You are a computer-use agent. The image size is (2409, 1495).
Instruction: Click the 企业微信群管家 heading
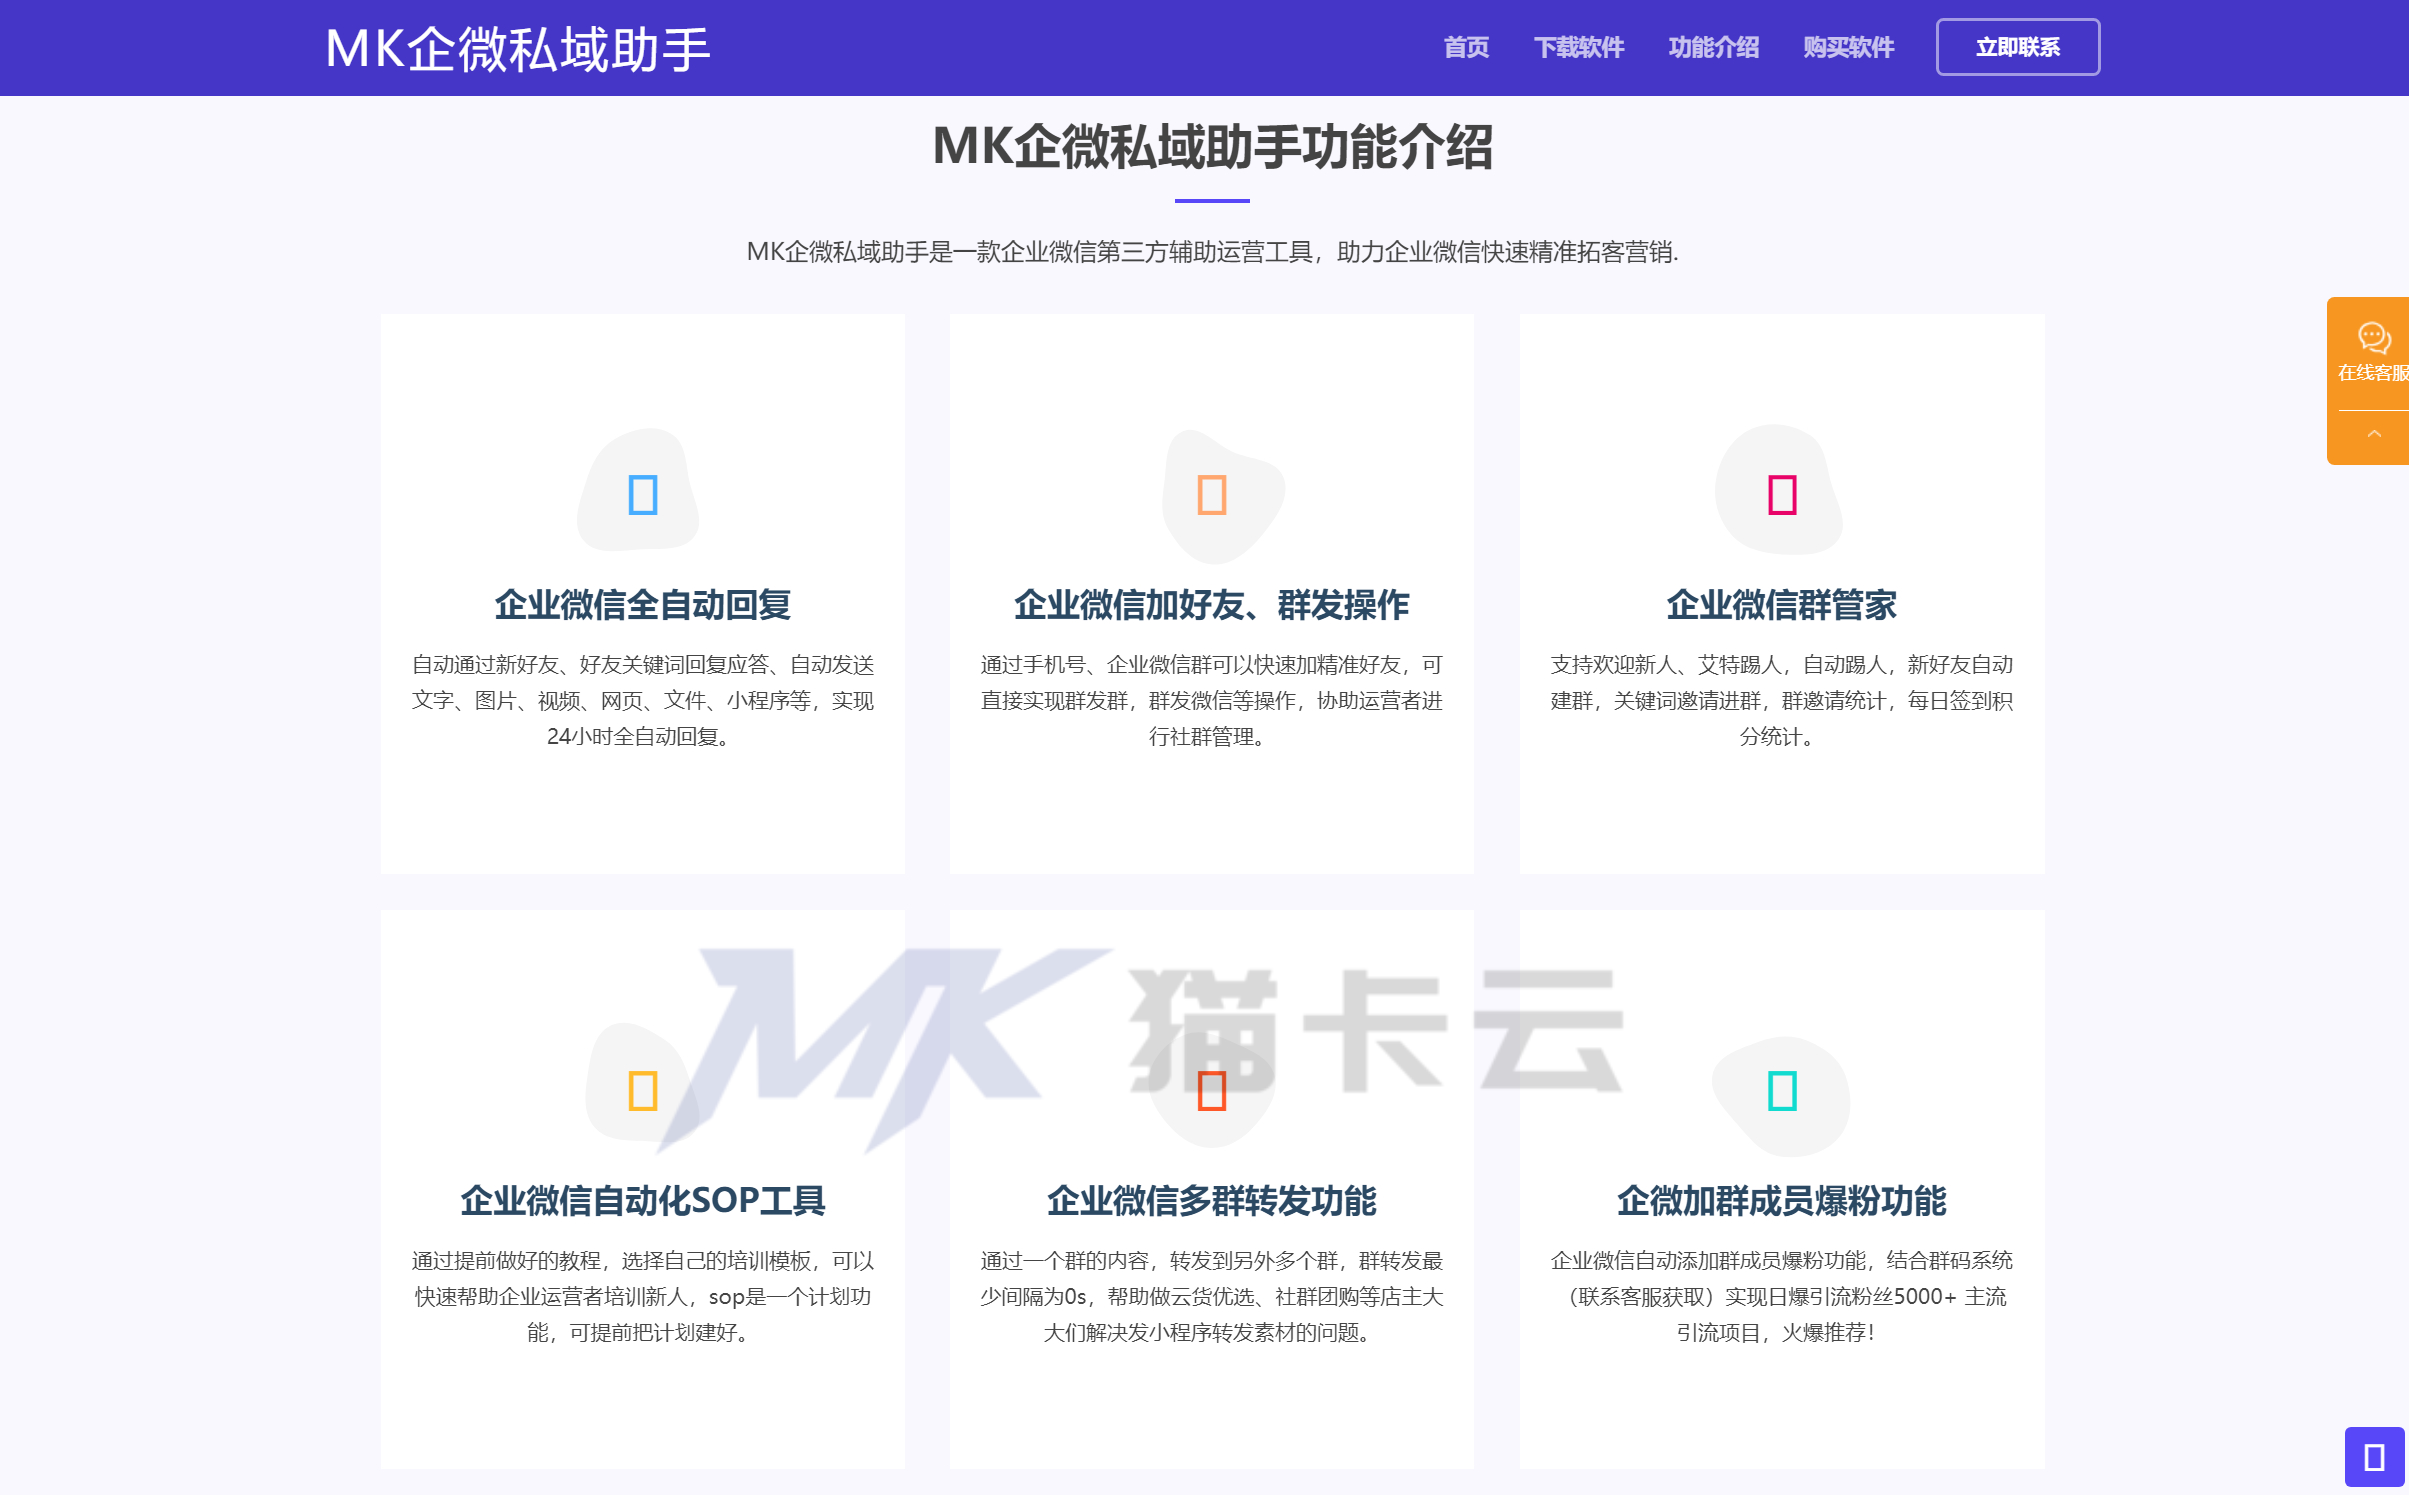(1782, 605)
